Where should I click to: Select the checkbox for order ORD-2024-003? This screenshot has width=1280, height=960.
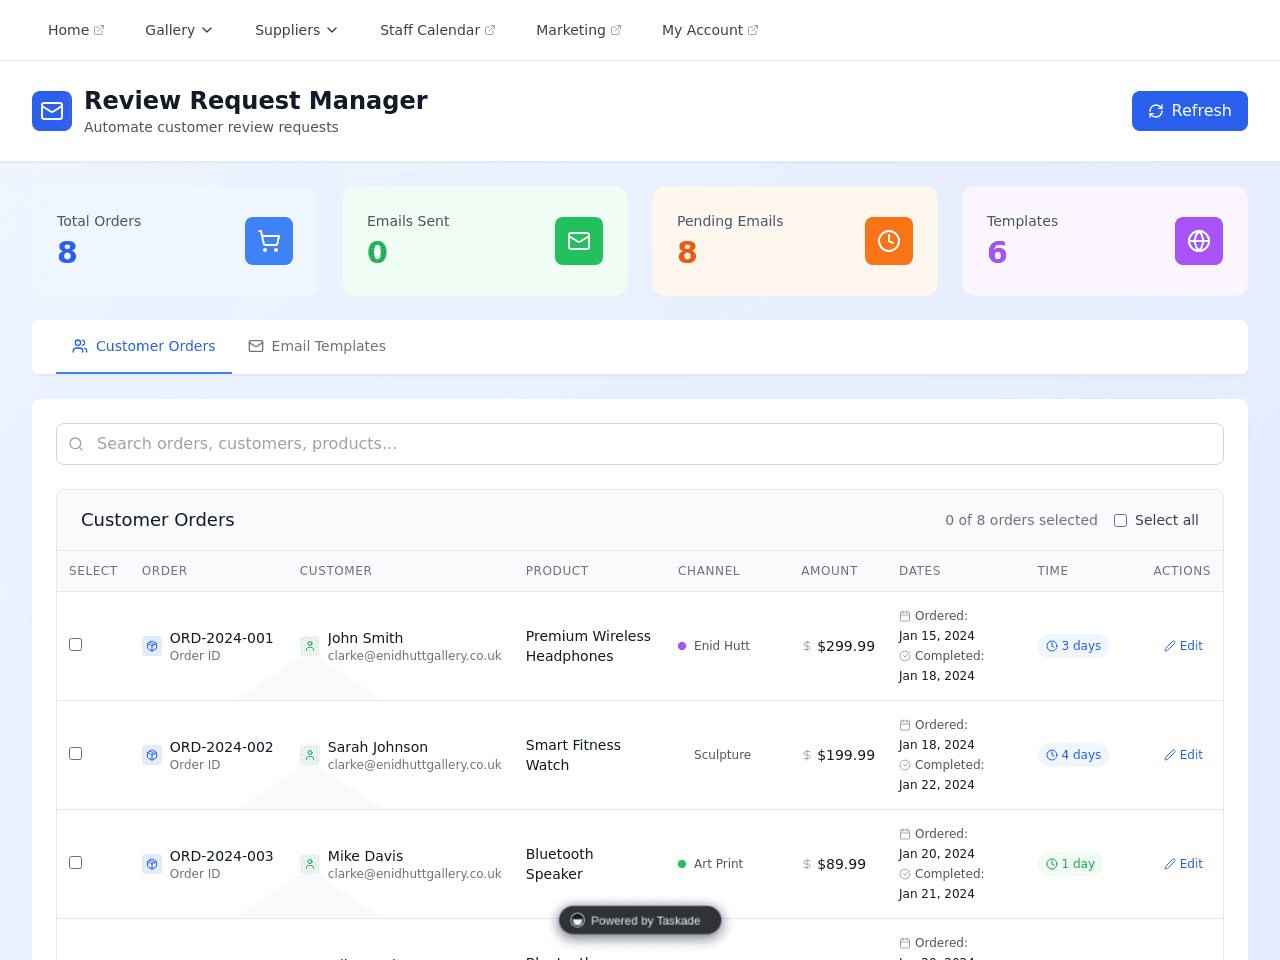coord(75,862)
